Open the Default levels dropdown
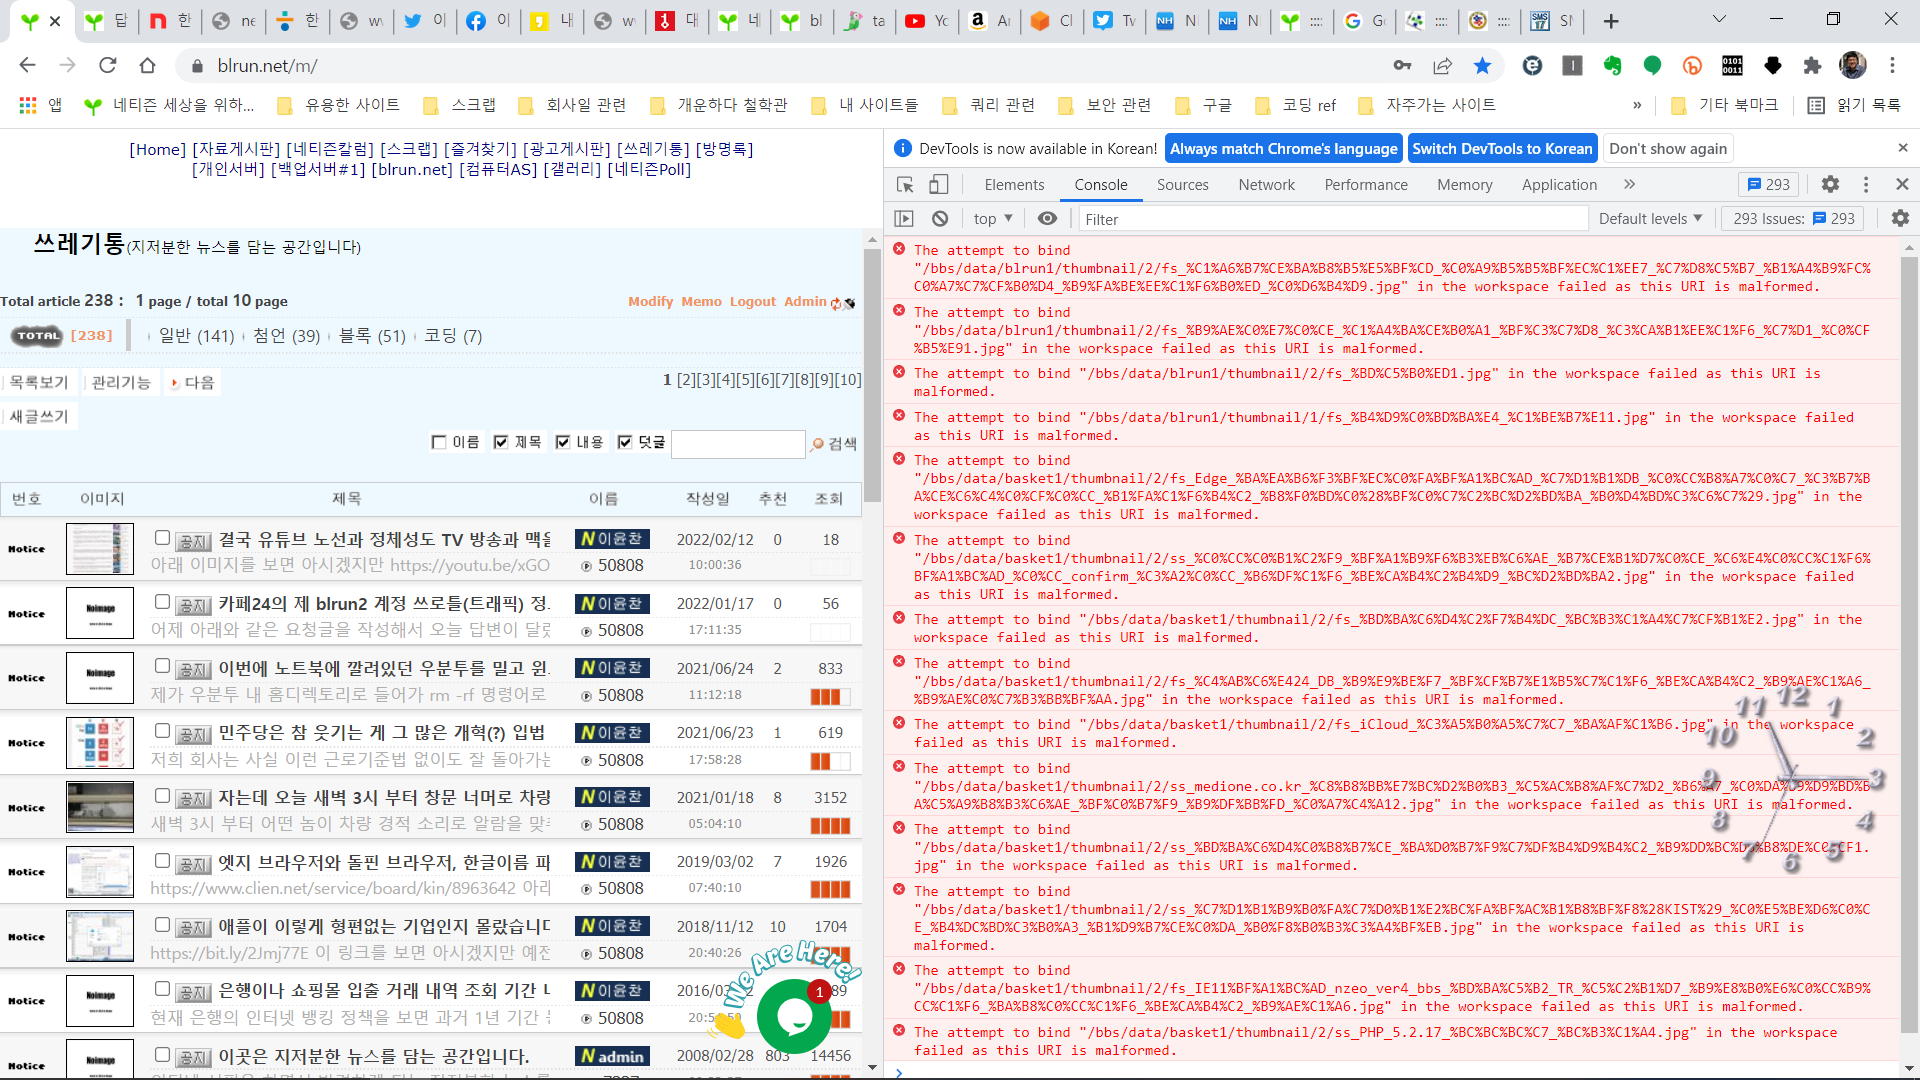The height and width of the screenshot is (1080, 1920). [x=1650, y=218]
